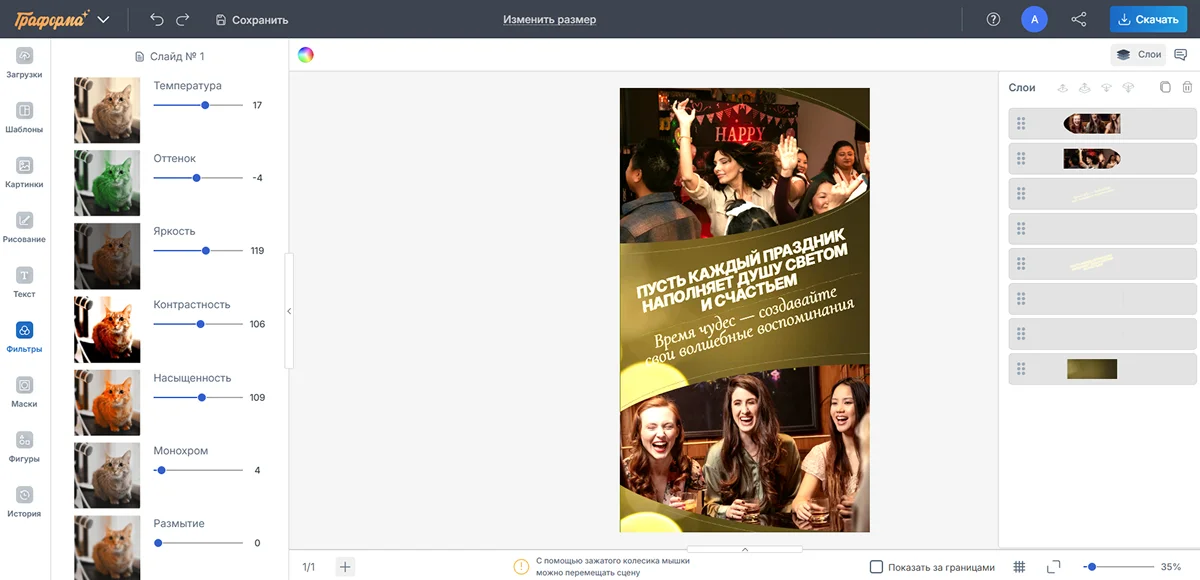Duplicate layer with copy icon

[1165, 88]
